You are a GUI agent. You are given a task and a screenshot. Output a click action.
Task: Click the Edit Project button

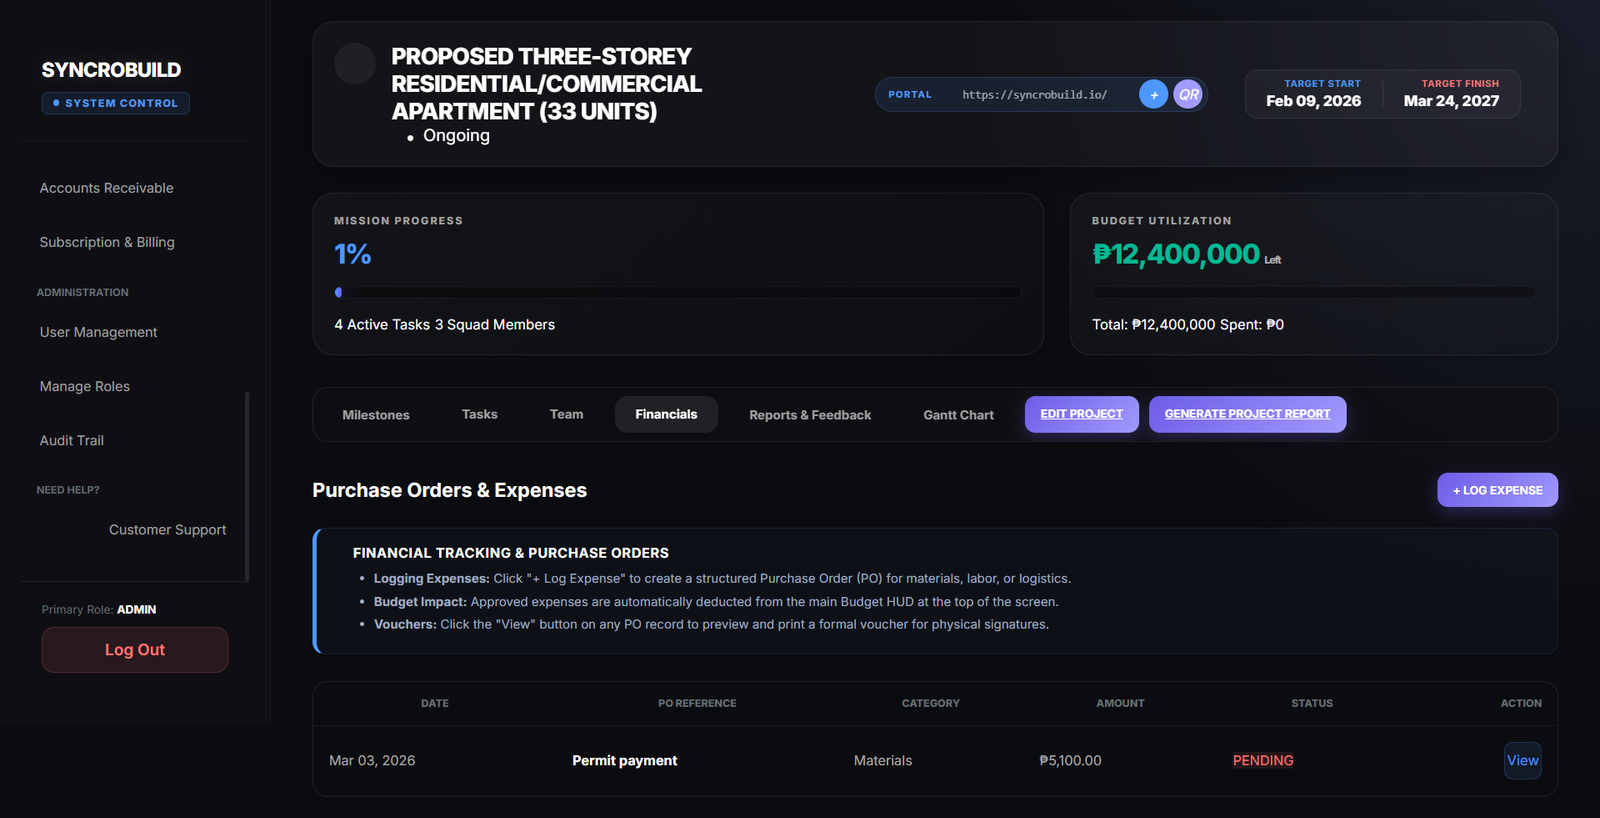coord(1082,414)
